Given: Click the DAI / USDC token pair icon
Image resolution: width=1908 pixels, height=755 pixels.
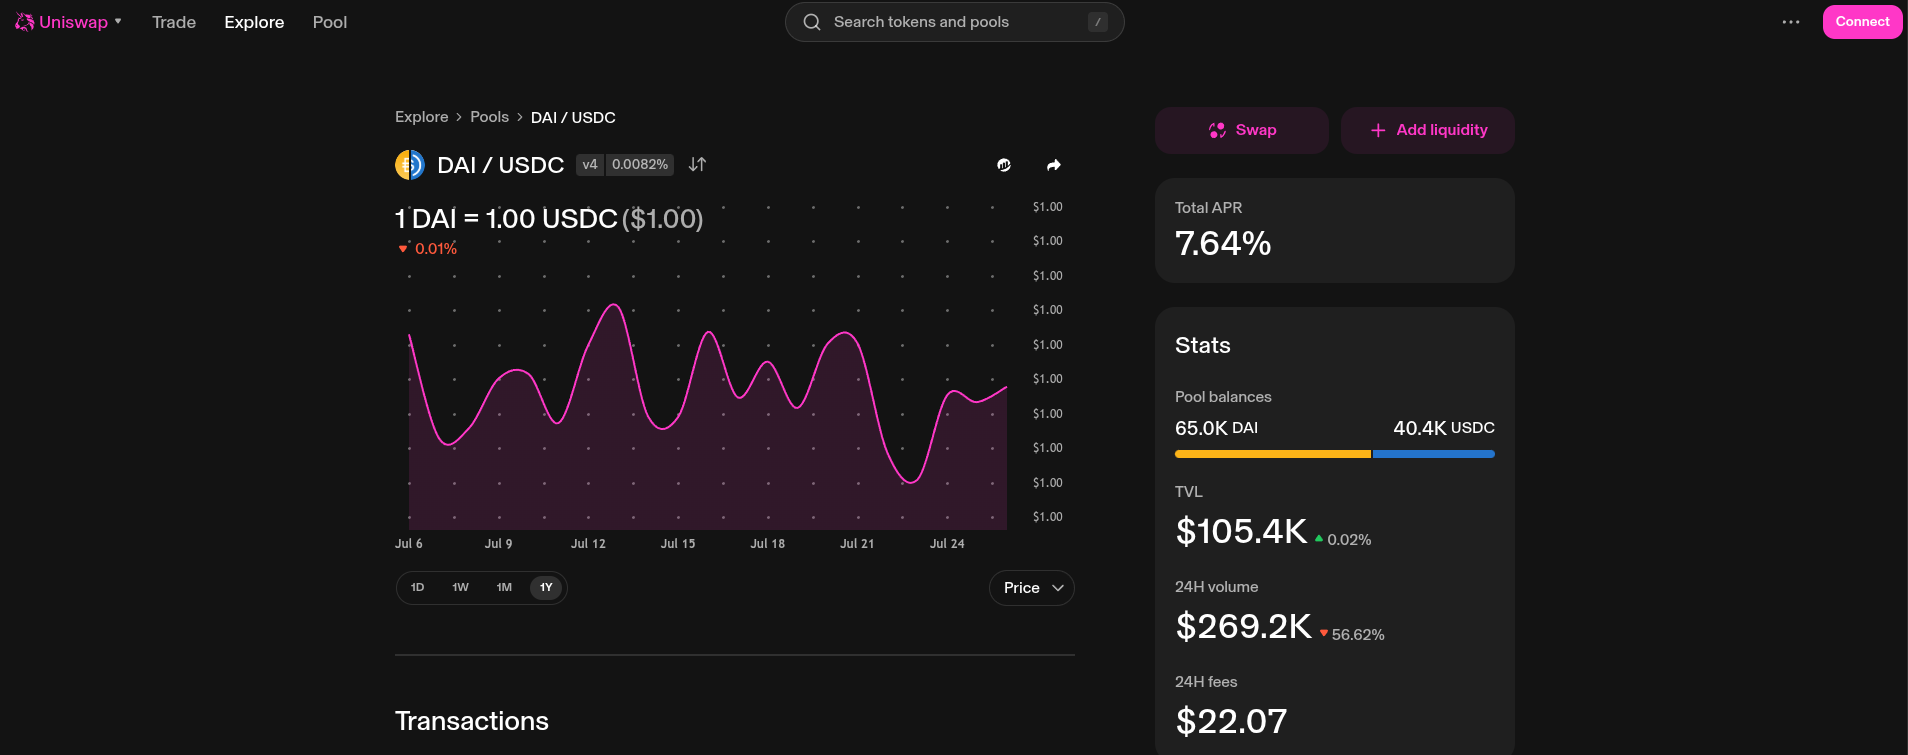Looking at the screenshot, I should [x=410, y=165].
